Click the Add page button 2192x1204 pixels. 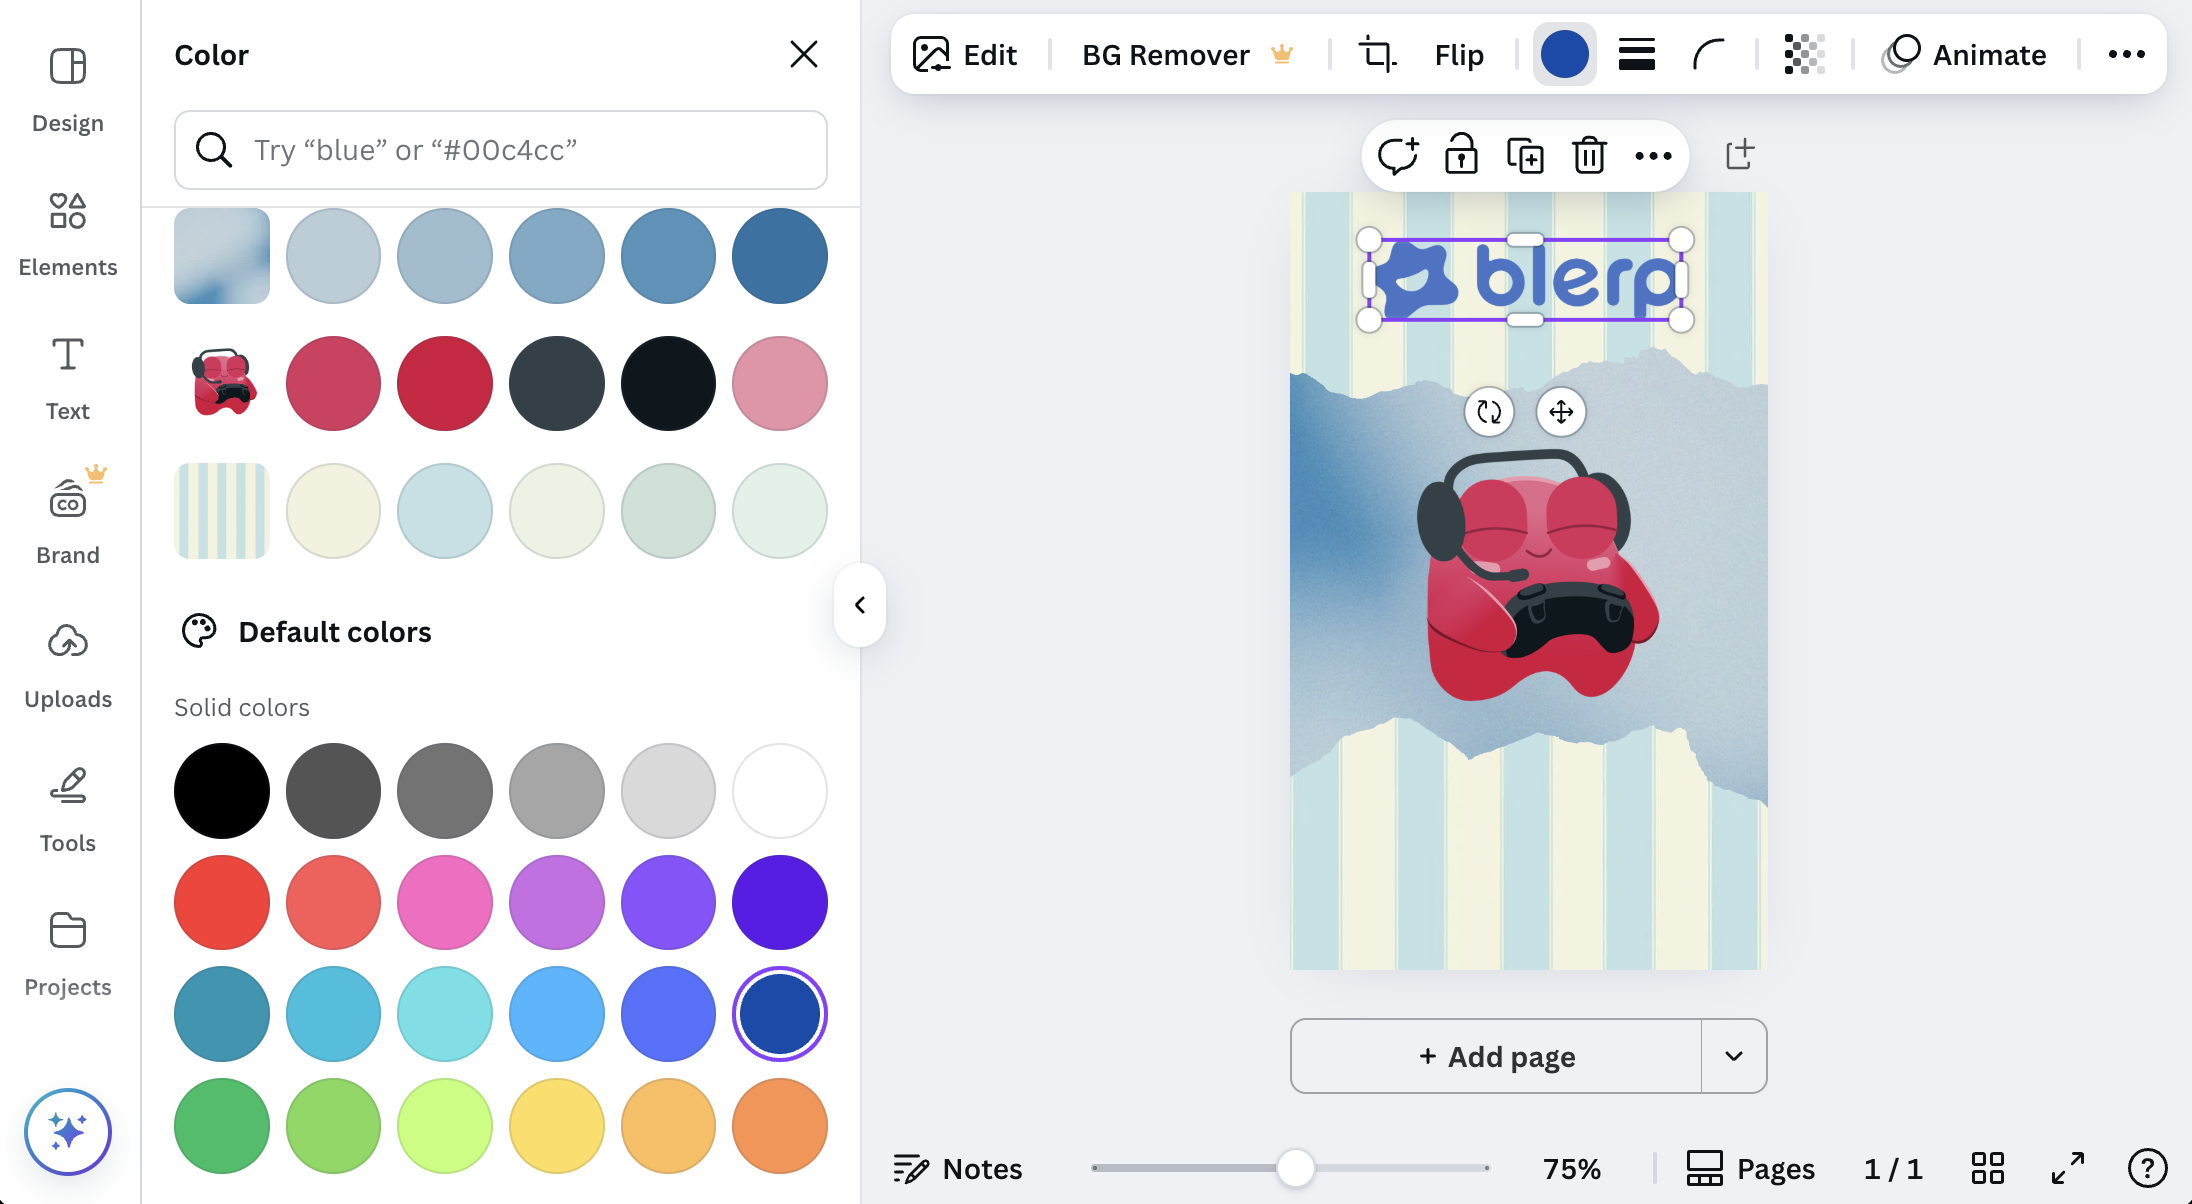[x=1496, y=1056]
